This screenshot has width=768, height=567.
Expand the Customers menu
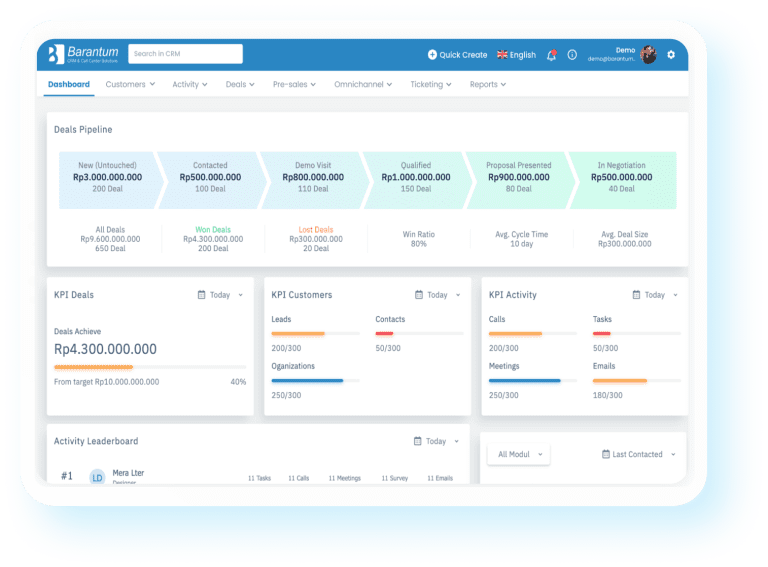[130, 84]
